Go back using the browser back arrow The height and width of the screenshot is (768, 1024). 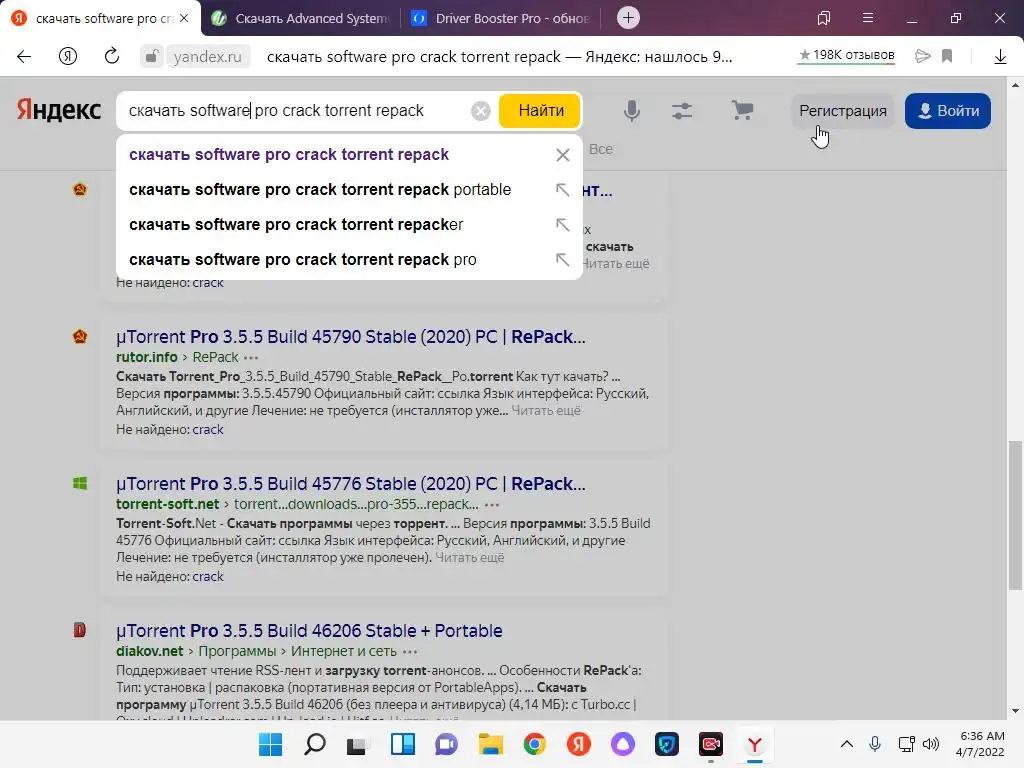(x=24, y=57)
